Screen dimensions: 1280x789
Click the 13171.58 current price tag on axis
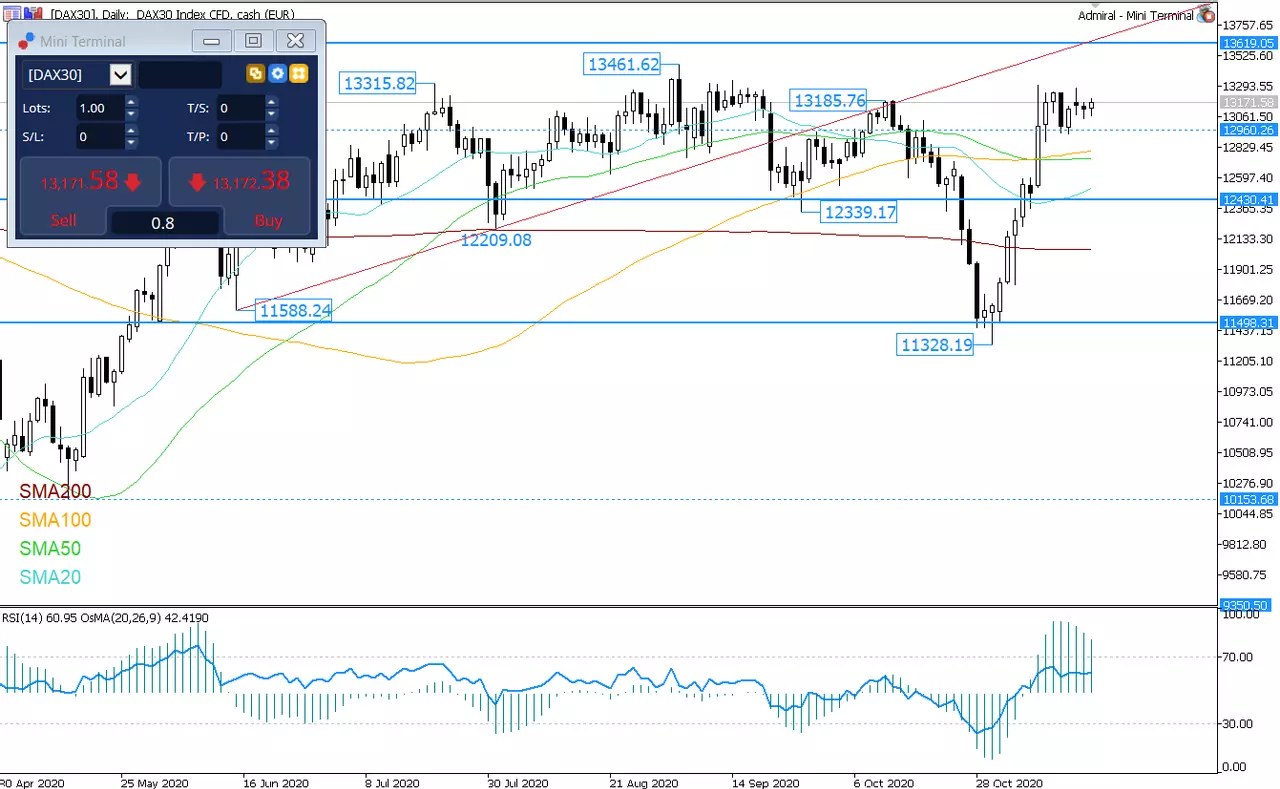(x=1248, y=102)
